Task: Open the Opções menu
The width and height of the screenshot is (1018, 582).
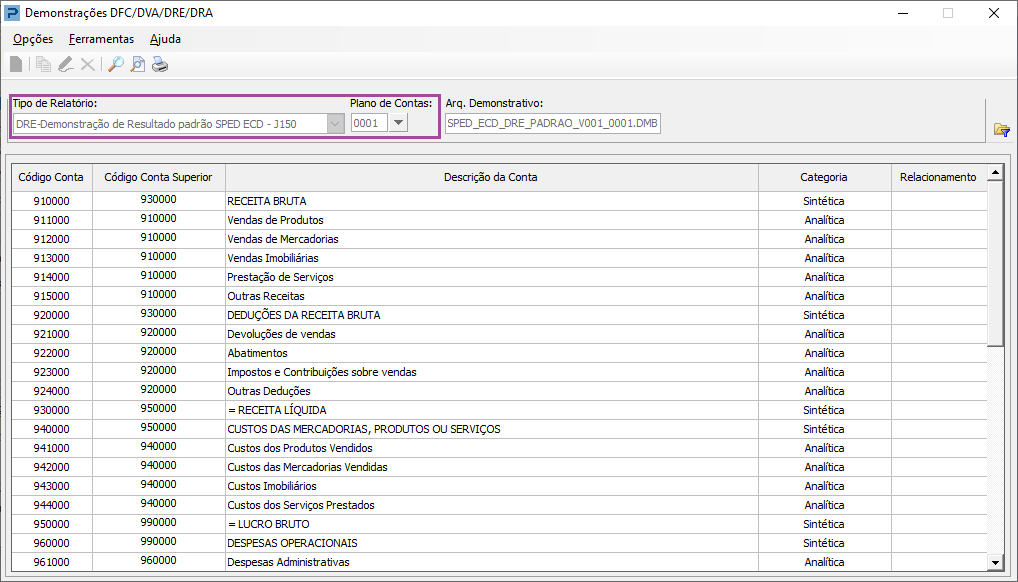Action: pyautogui.click(x=32, y=39)
